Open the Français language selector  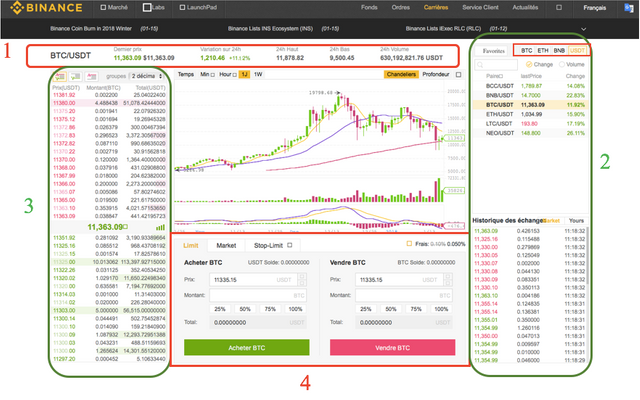594,8
